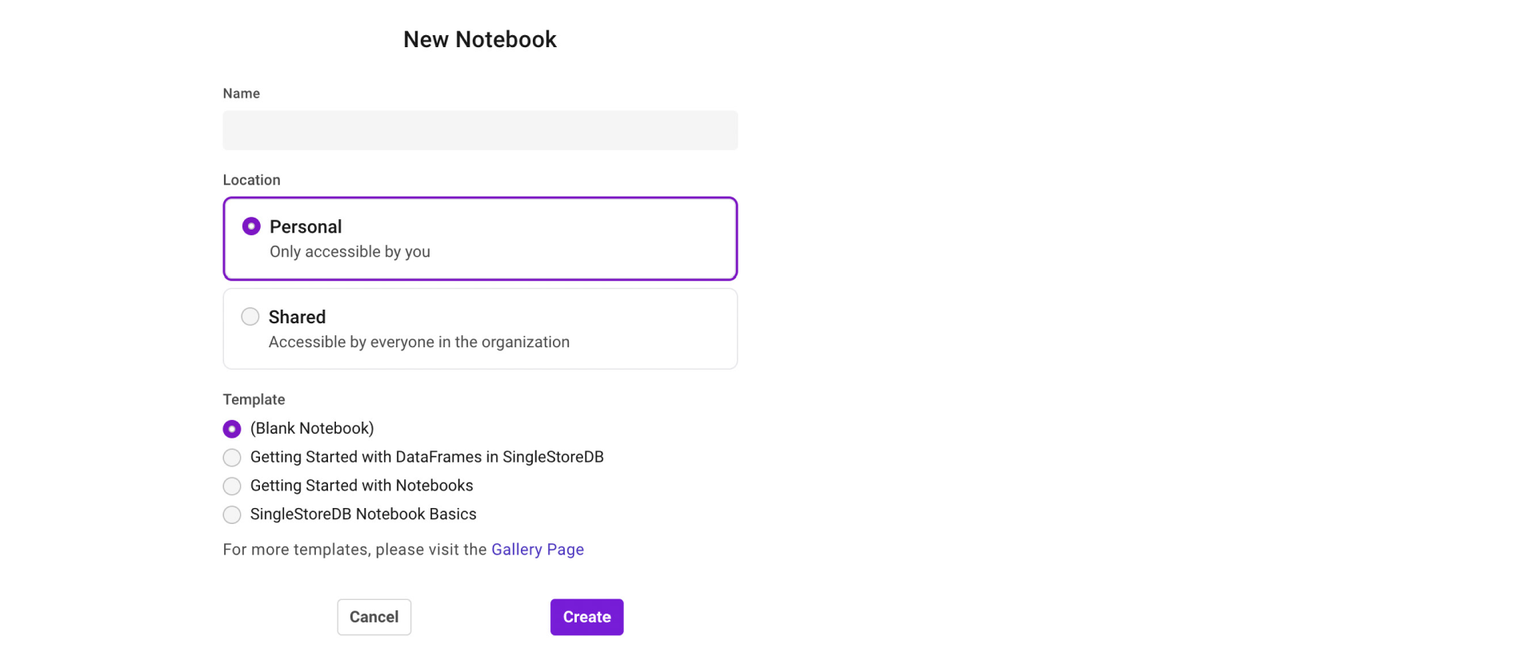Click the "Shared" option title text
The width and height of the screenshot is (1536, 660).
coord(297,317)
